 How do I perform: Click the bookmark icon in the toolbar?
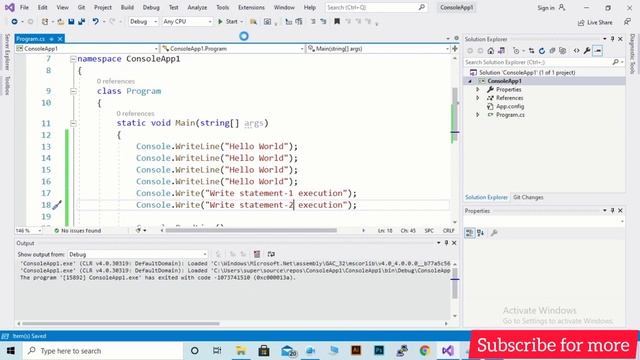[x=337, y=22]
